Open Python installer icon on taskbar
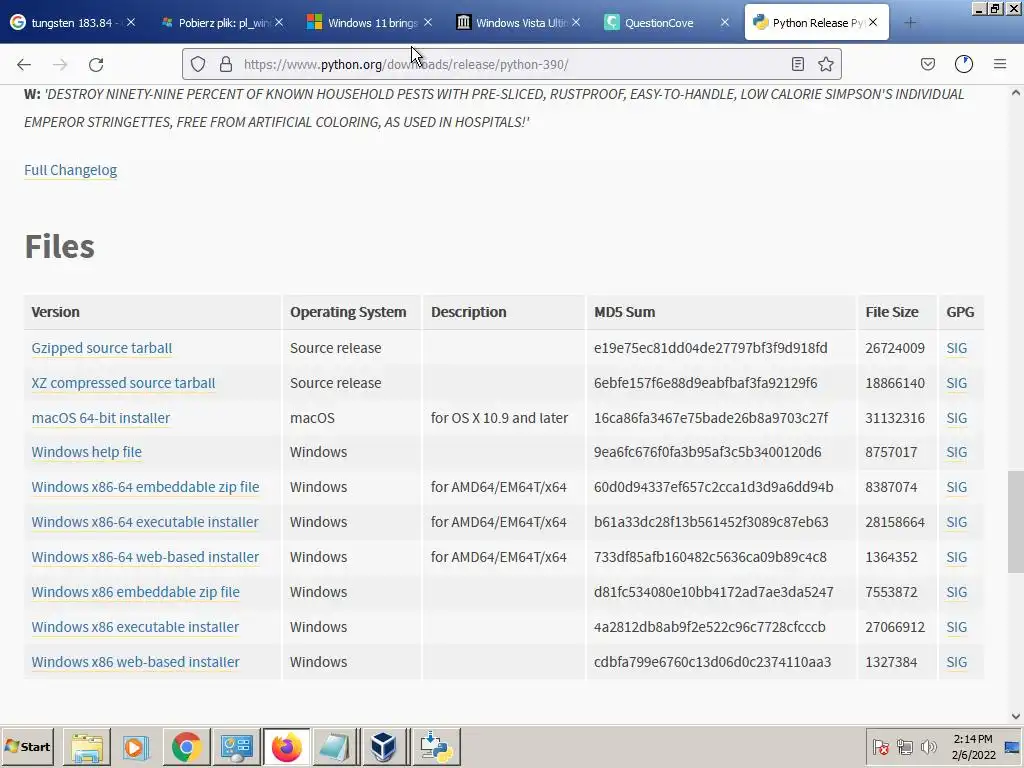 click(436, 747)
